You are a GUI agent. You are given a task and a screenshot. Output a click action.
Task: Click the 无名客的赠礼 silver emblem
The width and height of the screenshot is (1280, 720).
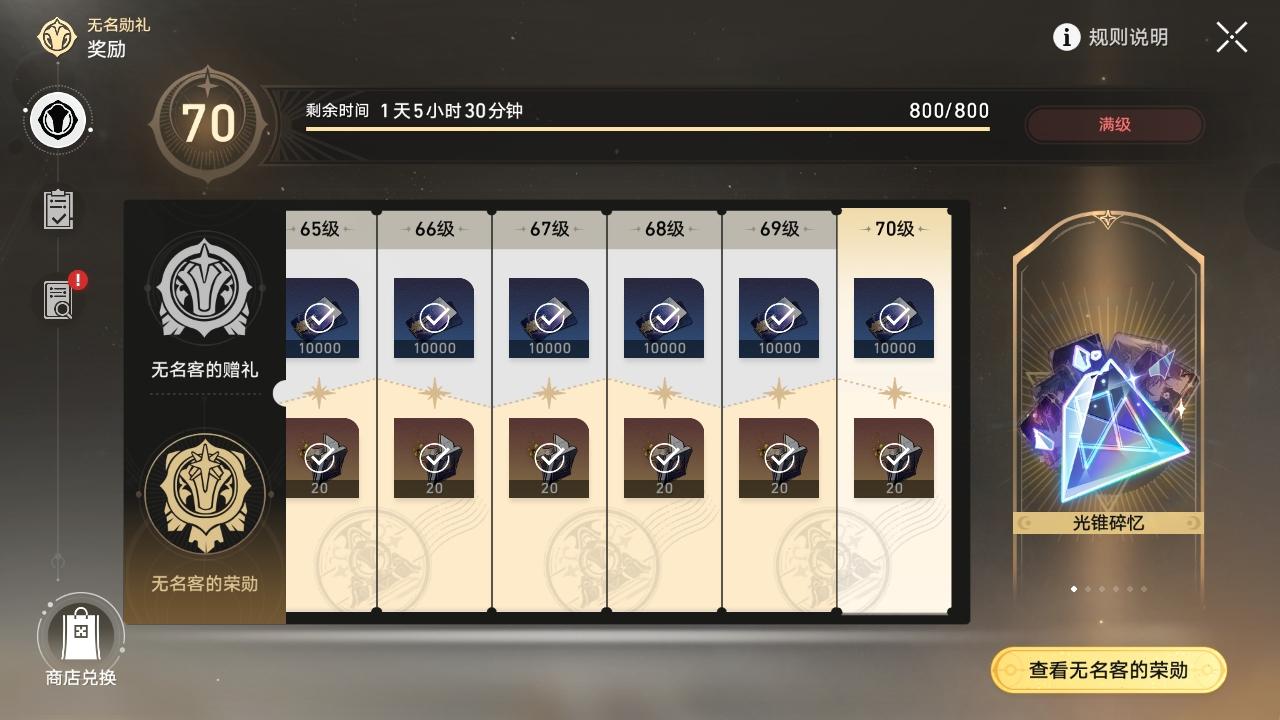205,287
